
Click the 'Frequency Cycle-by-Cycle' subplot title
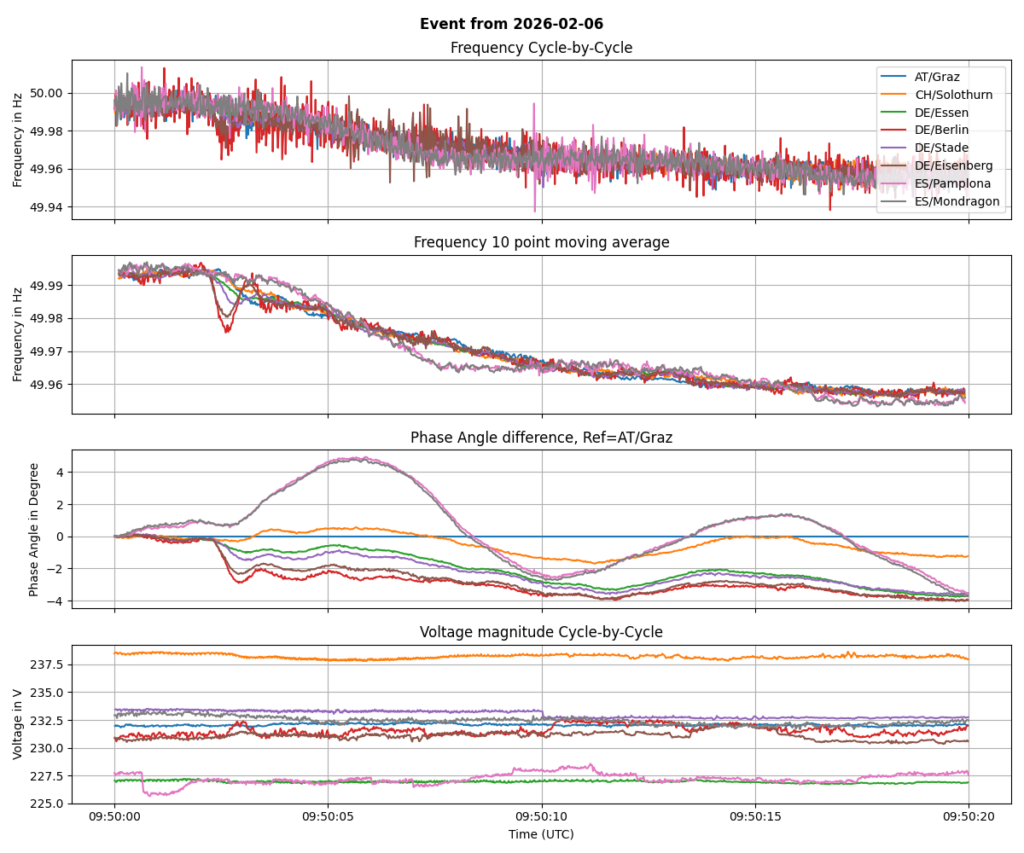tap(541, 48)
